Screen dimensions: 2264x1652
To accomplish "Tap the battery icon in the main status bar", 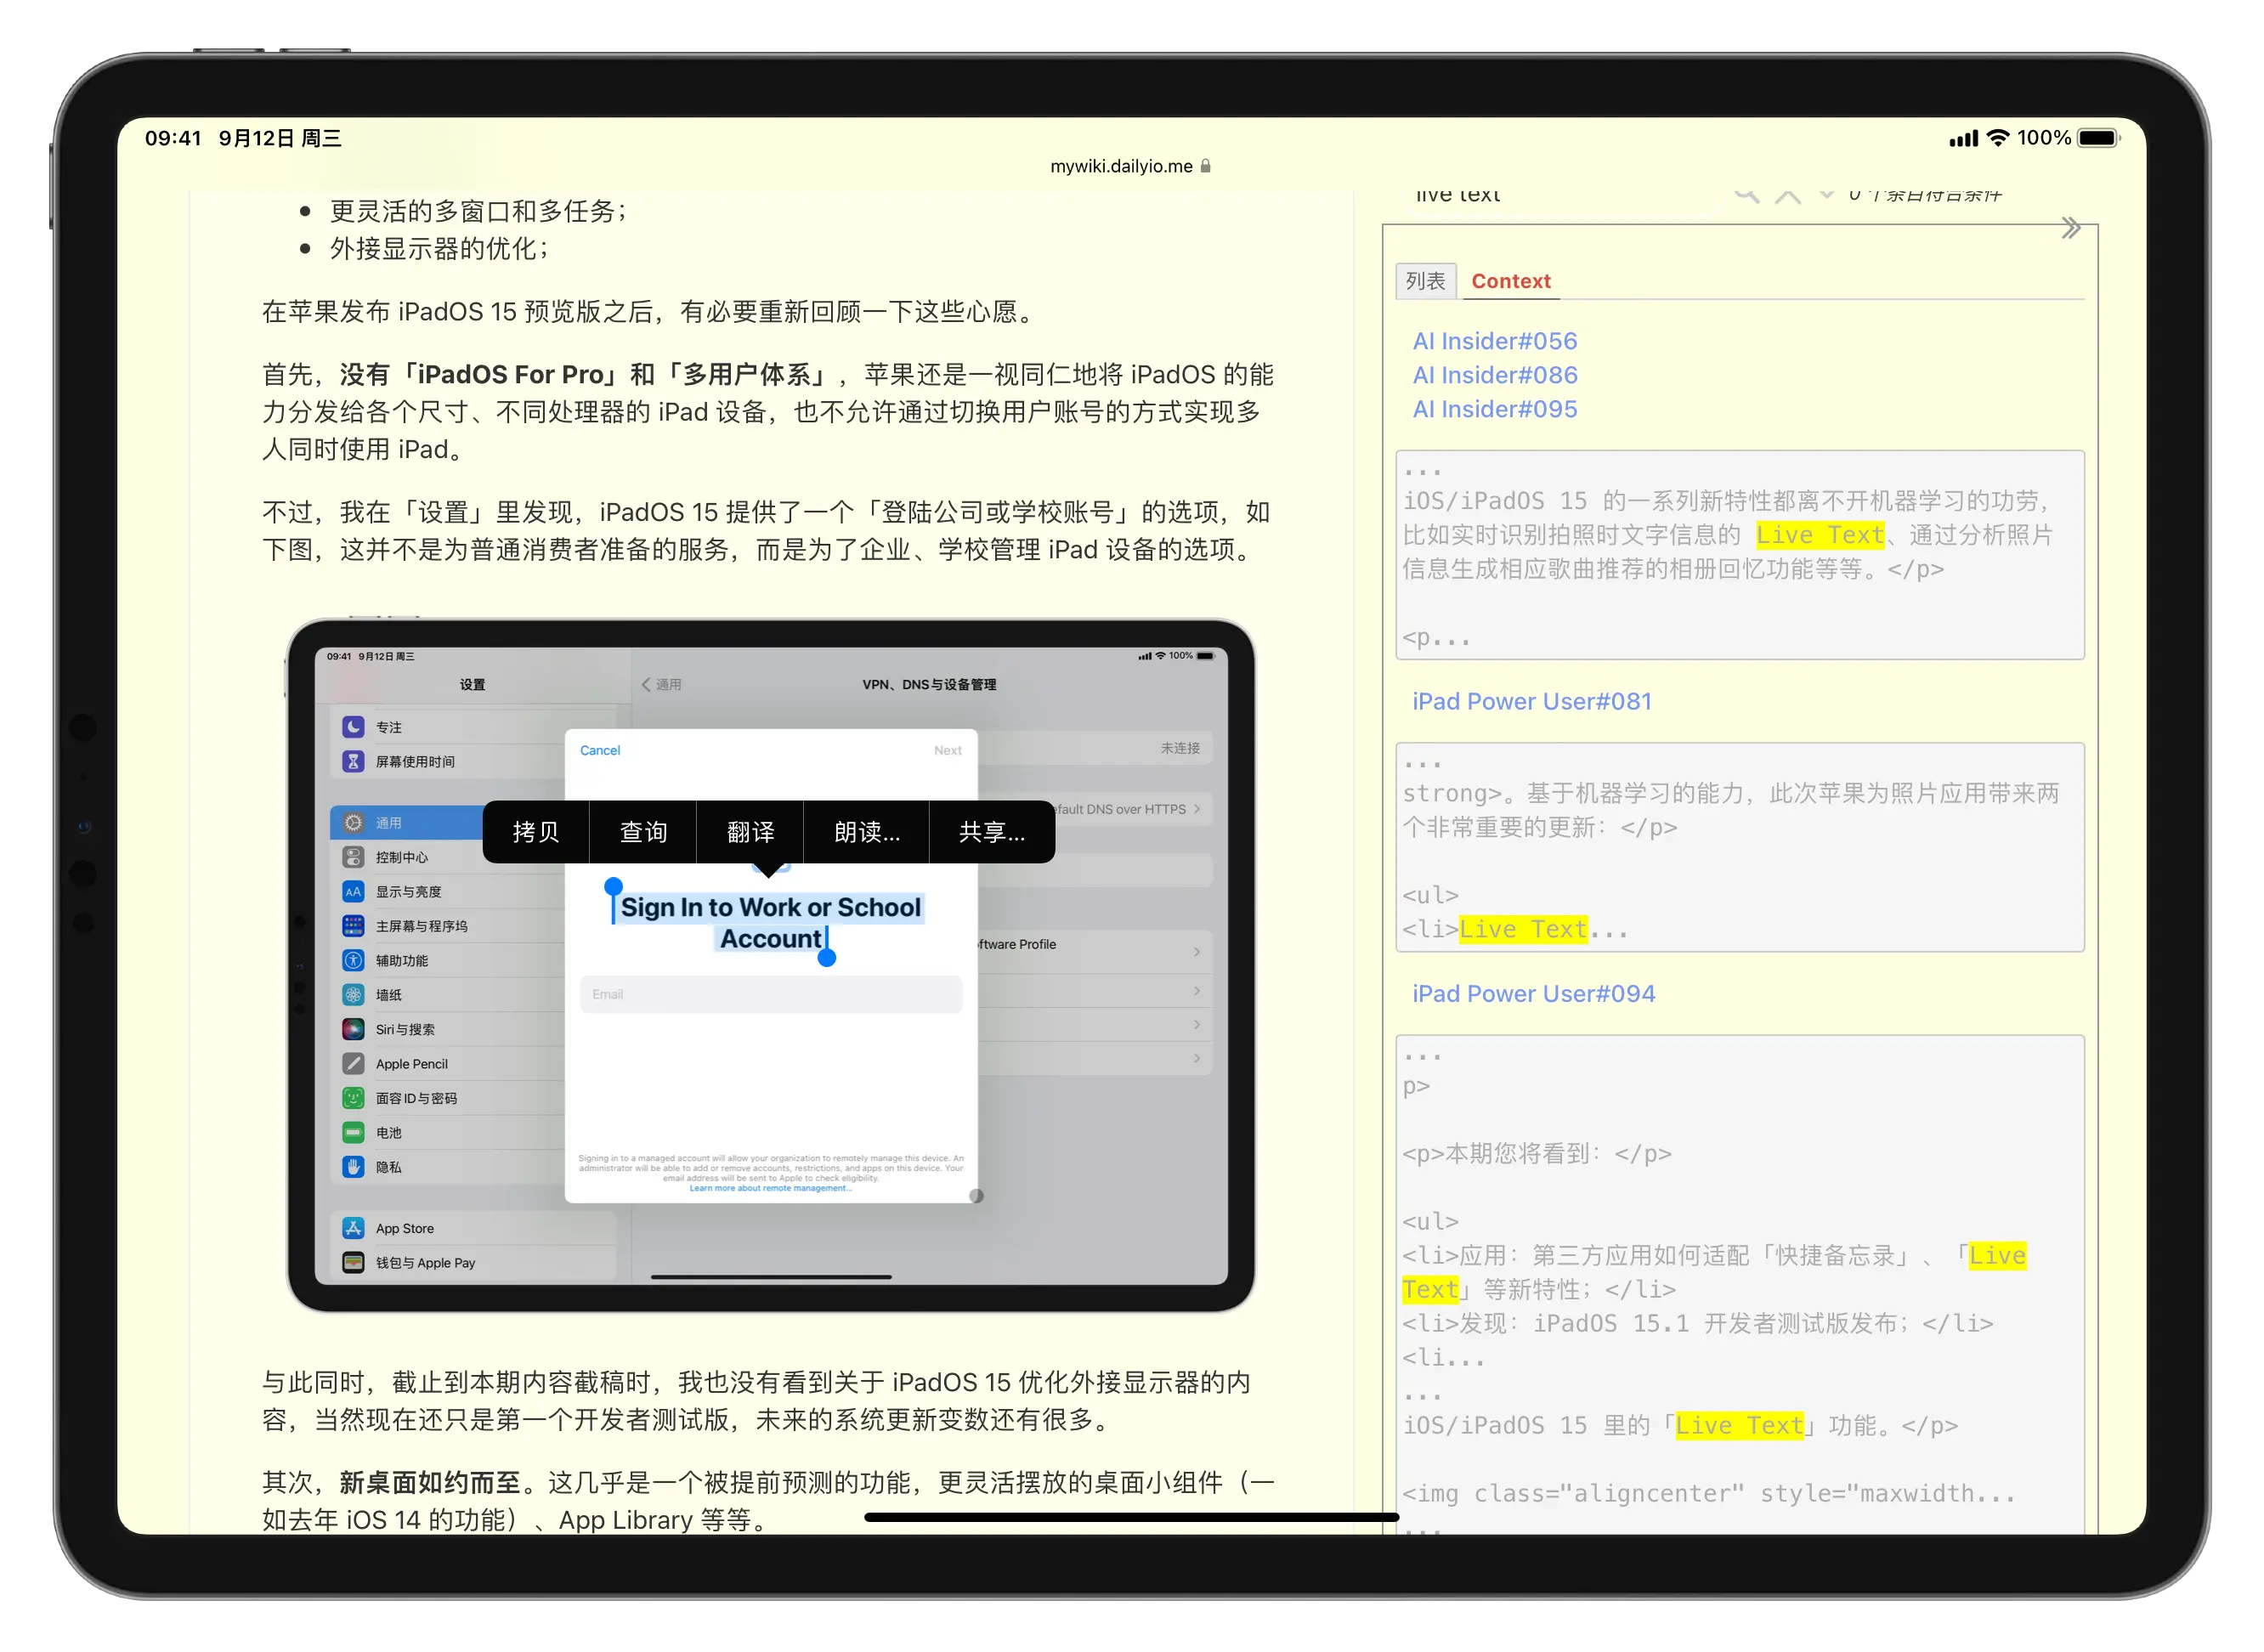I will point(2099,138).
